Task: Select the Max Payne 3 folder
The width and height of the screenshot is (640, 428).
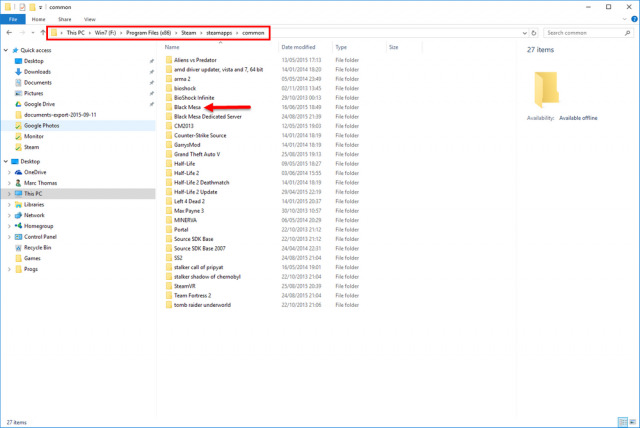Action: click(x=189, y=211)
